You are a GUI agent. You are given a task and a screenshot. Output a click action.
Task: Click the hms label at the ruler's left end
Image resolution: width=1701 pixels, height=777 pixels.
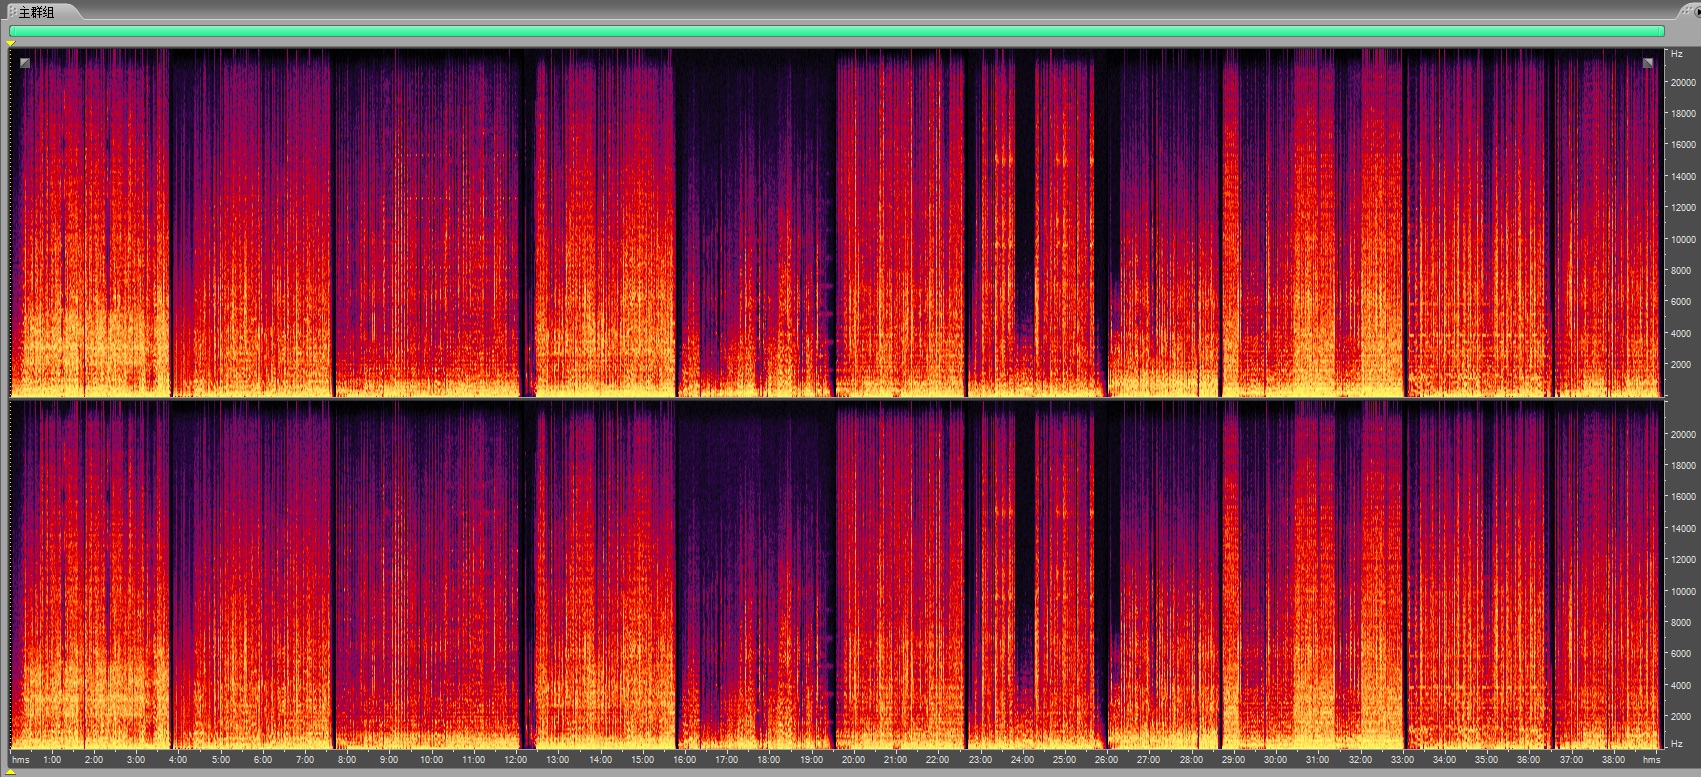21,760
